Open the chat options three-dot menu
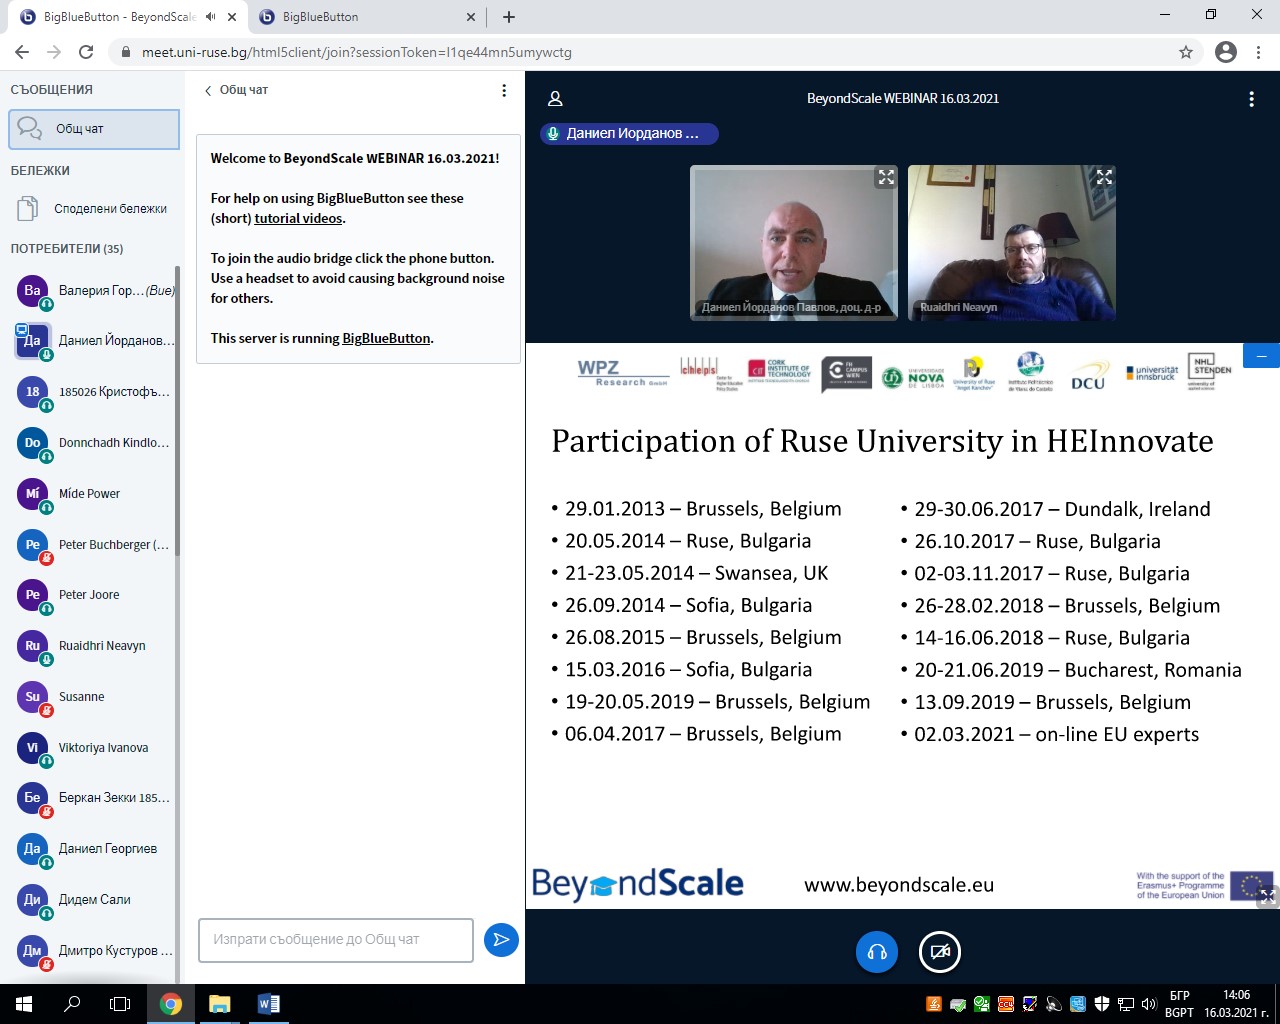The height and width of the screenshot is (1024, 1280). (x=504, y=91)
